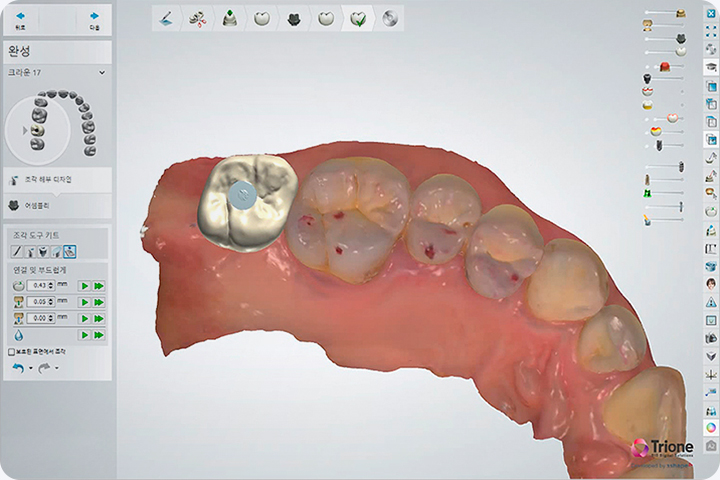Click the graduation cap help icon
The image size is (720, 480).
click(711, 67)
